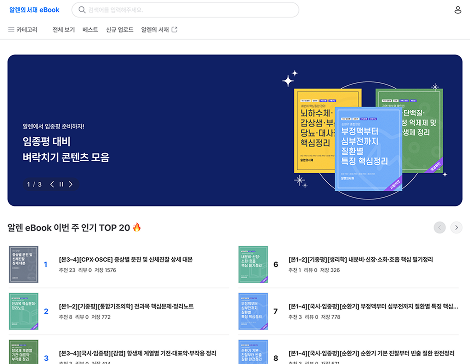This screenshot has width=470, height=364.
Task: Click the '1 / 3' slide counter
Action: click(x=34, y=184)
